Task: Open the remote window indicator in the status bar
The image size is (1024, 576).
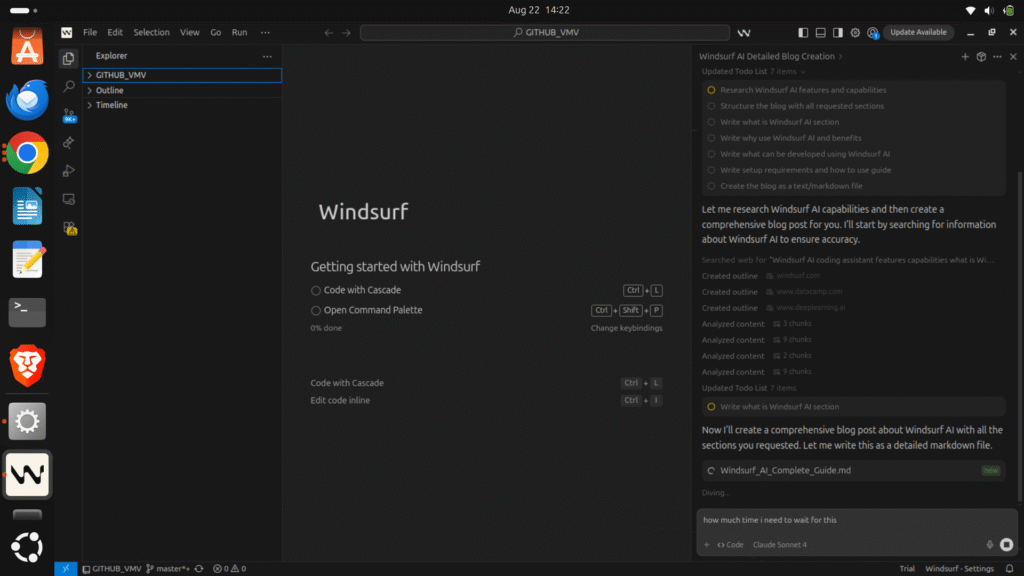Action: click(65, 569)
